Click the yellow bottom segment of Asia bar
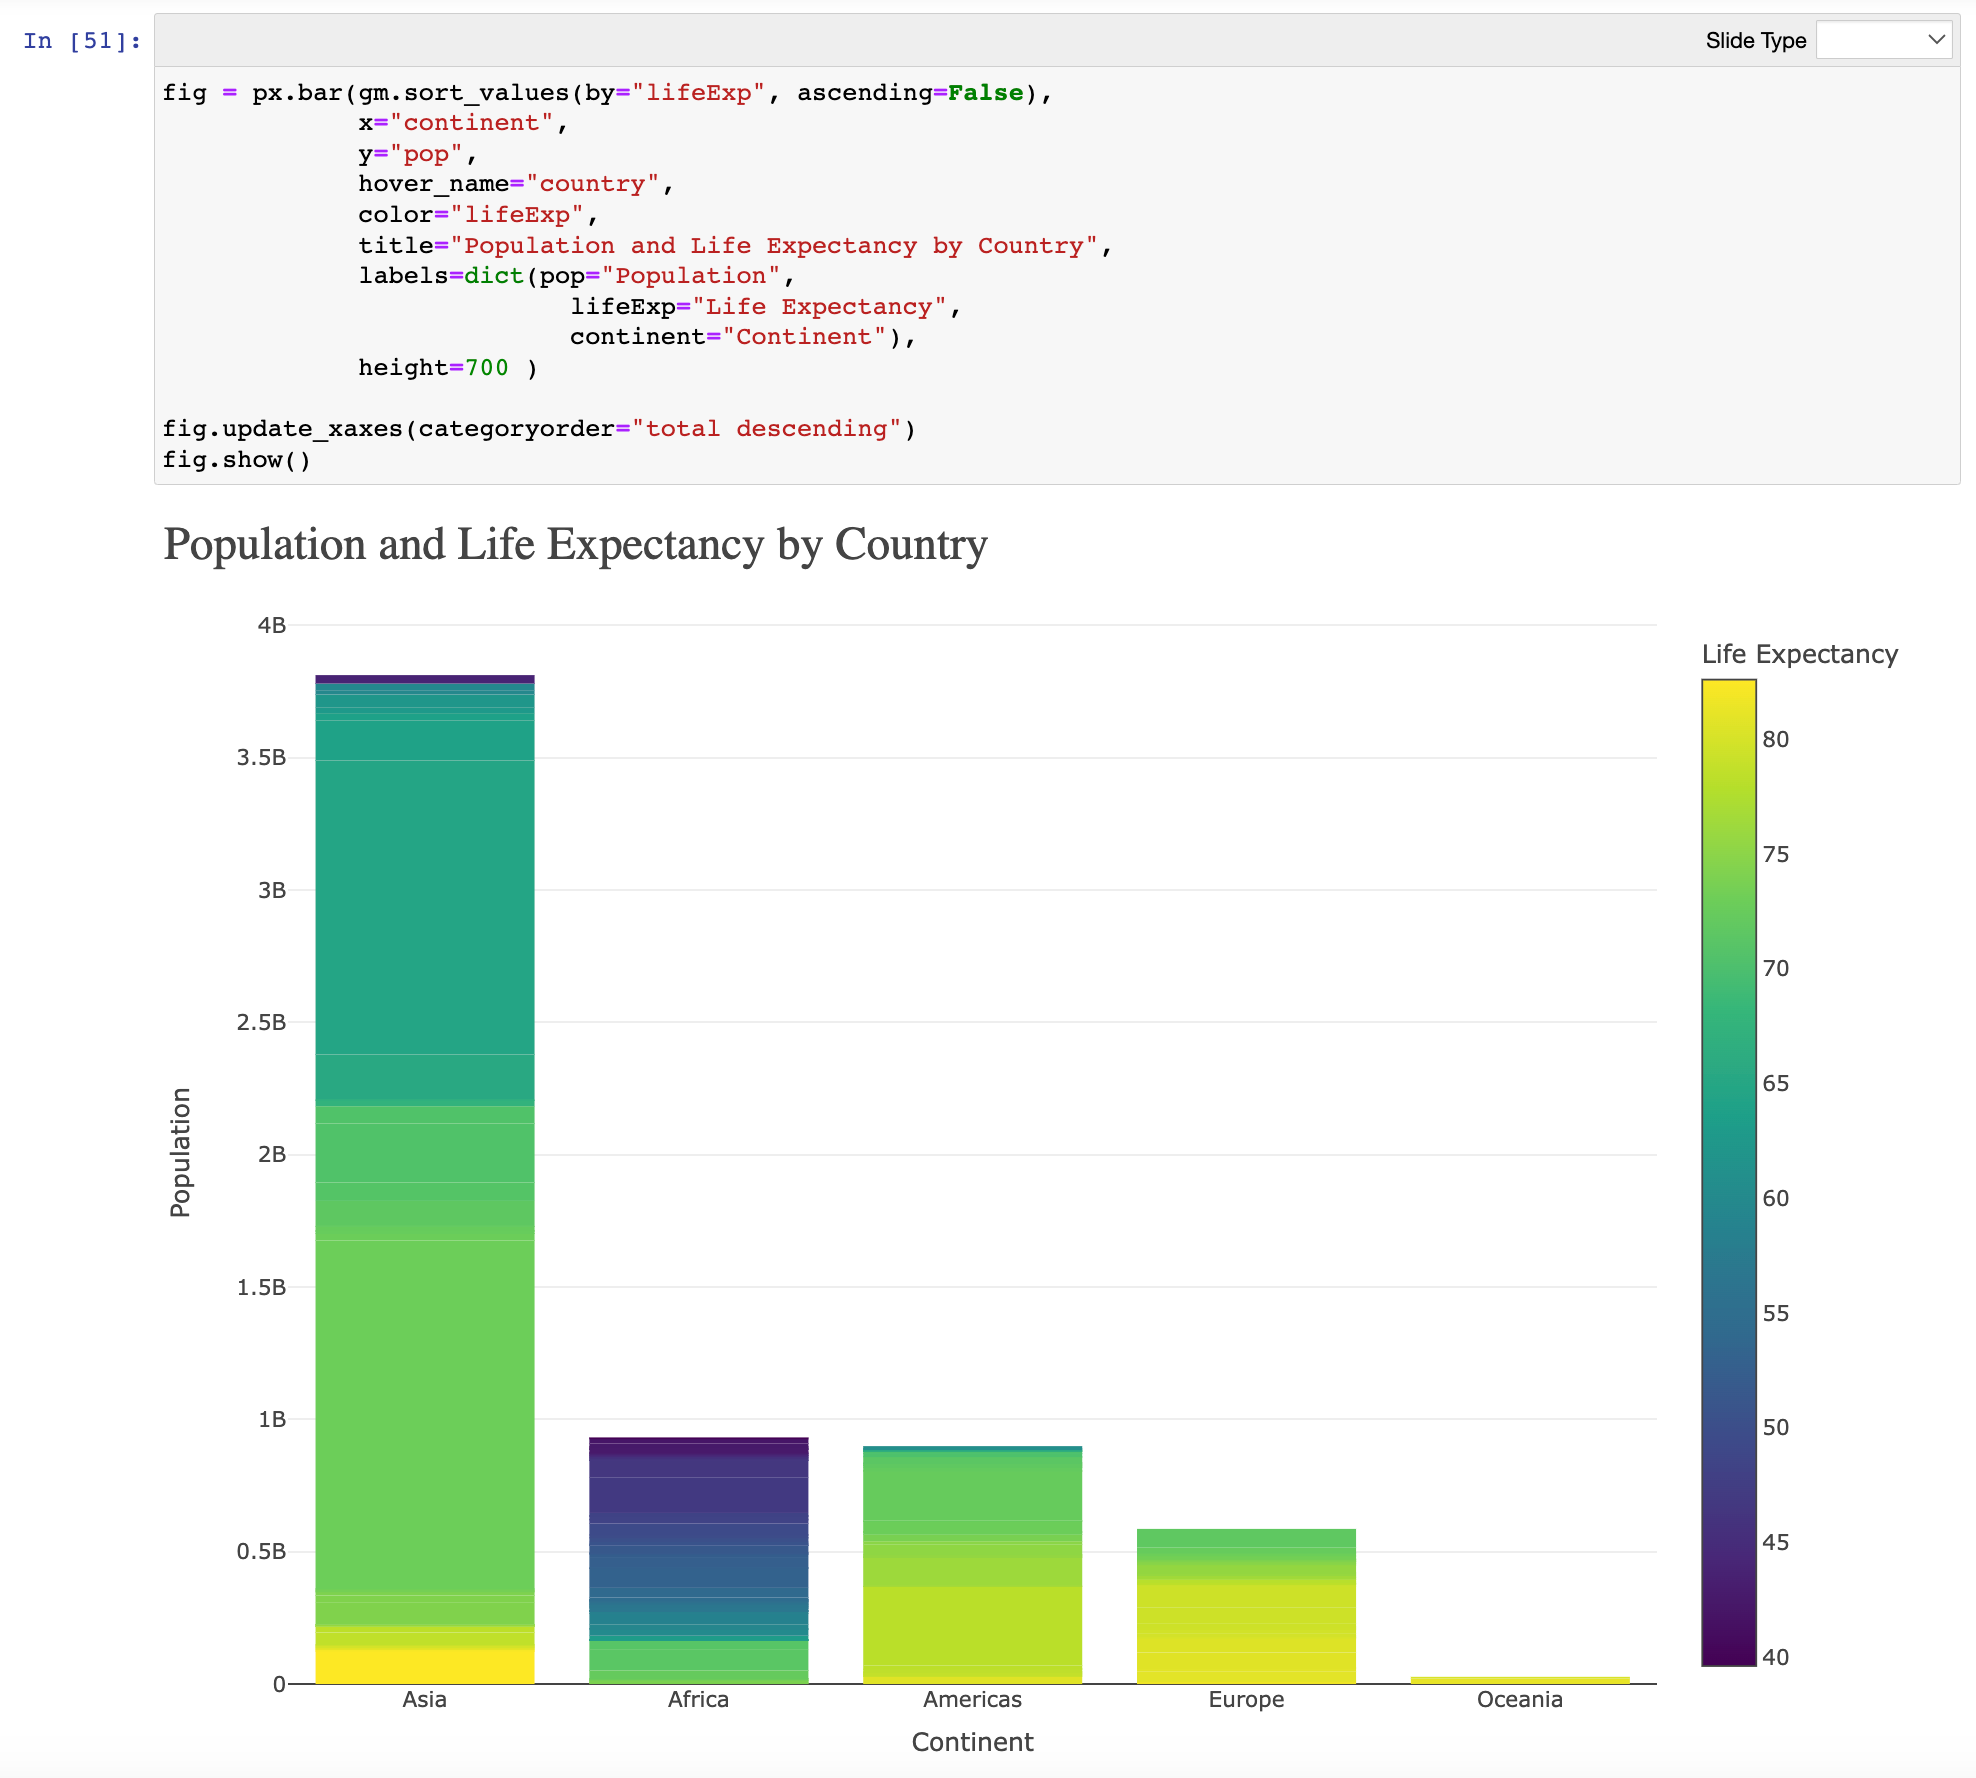1976x1778 pixels. point(424,1666)
